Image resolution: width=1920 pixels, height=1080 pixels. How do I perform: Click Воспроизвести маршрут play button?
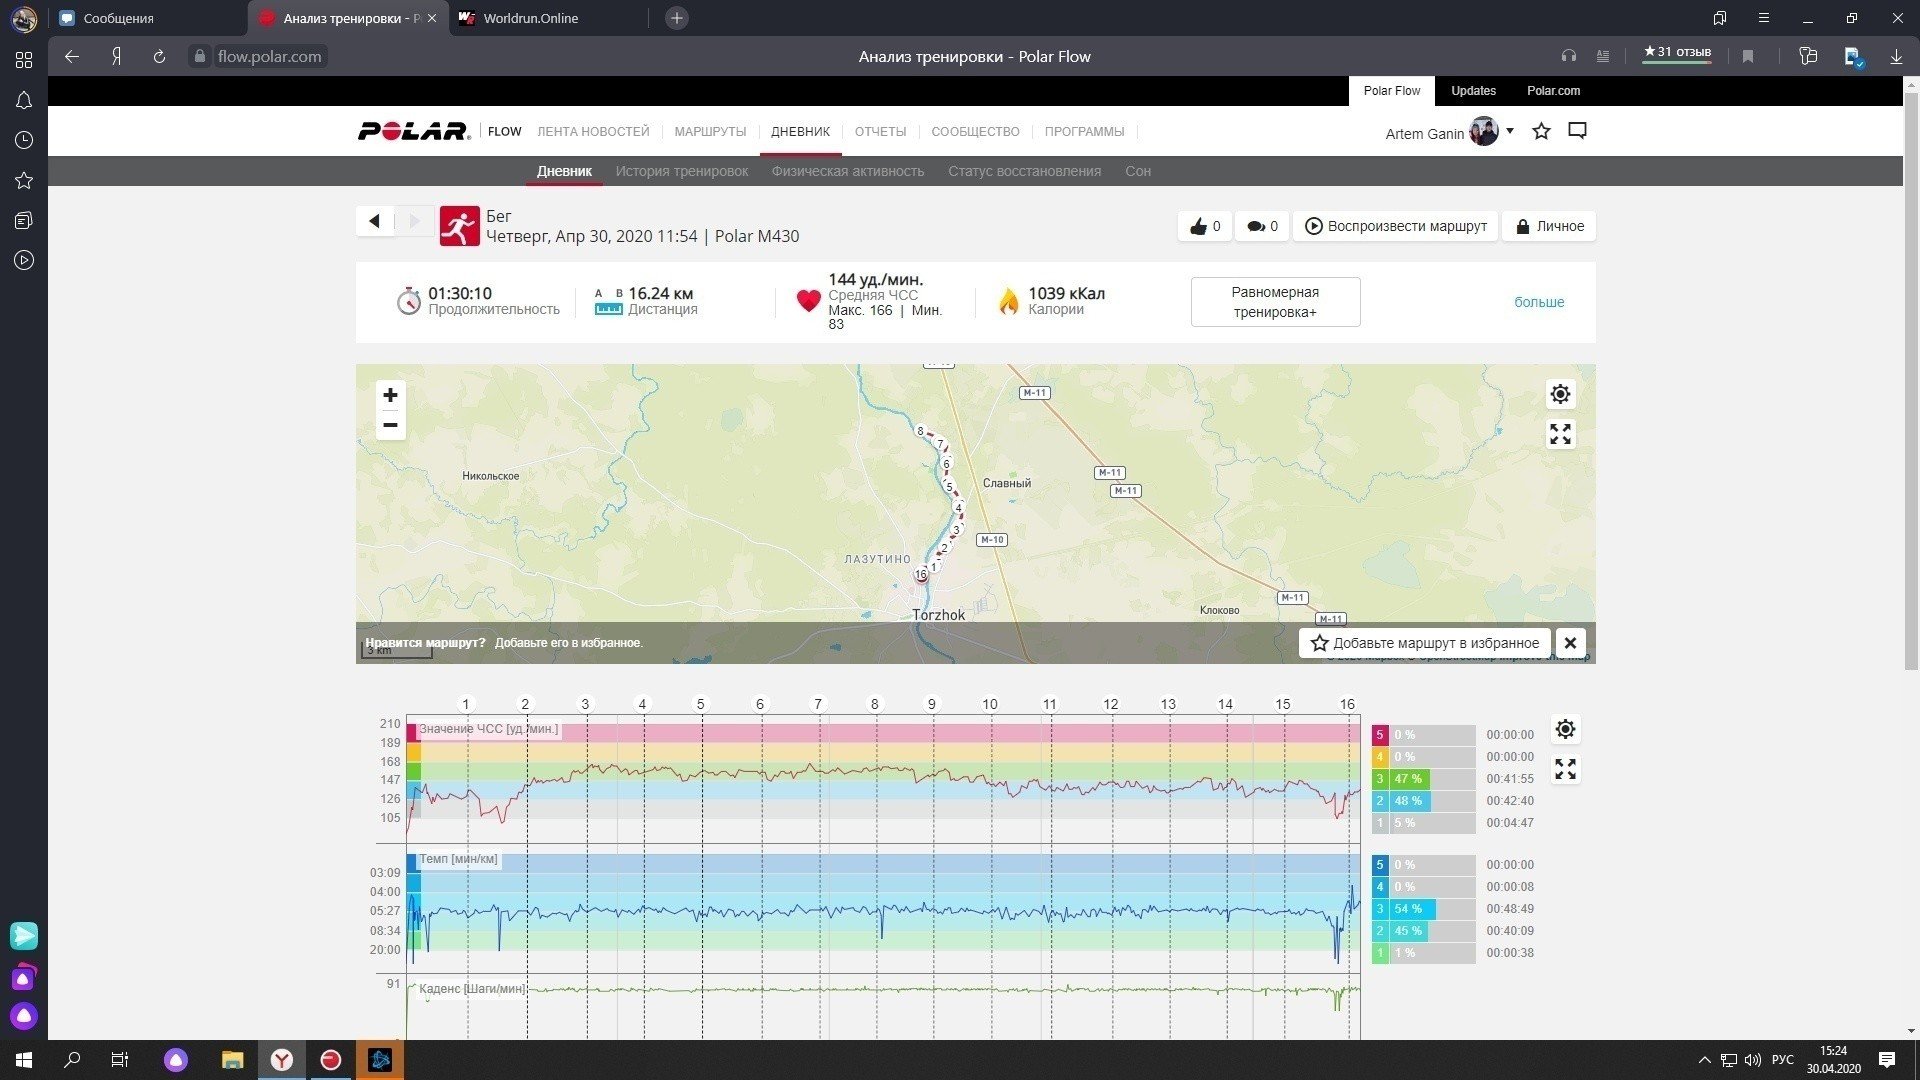tap(1396, 226)
